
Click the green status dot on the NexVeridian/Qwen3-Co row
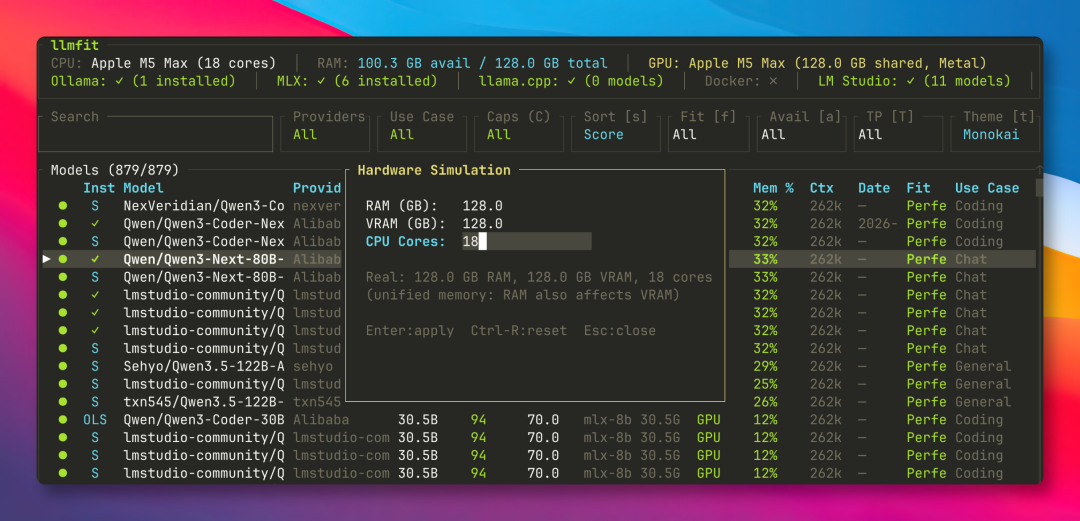pyautogui.click(x=63, y=205)
